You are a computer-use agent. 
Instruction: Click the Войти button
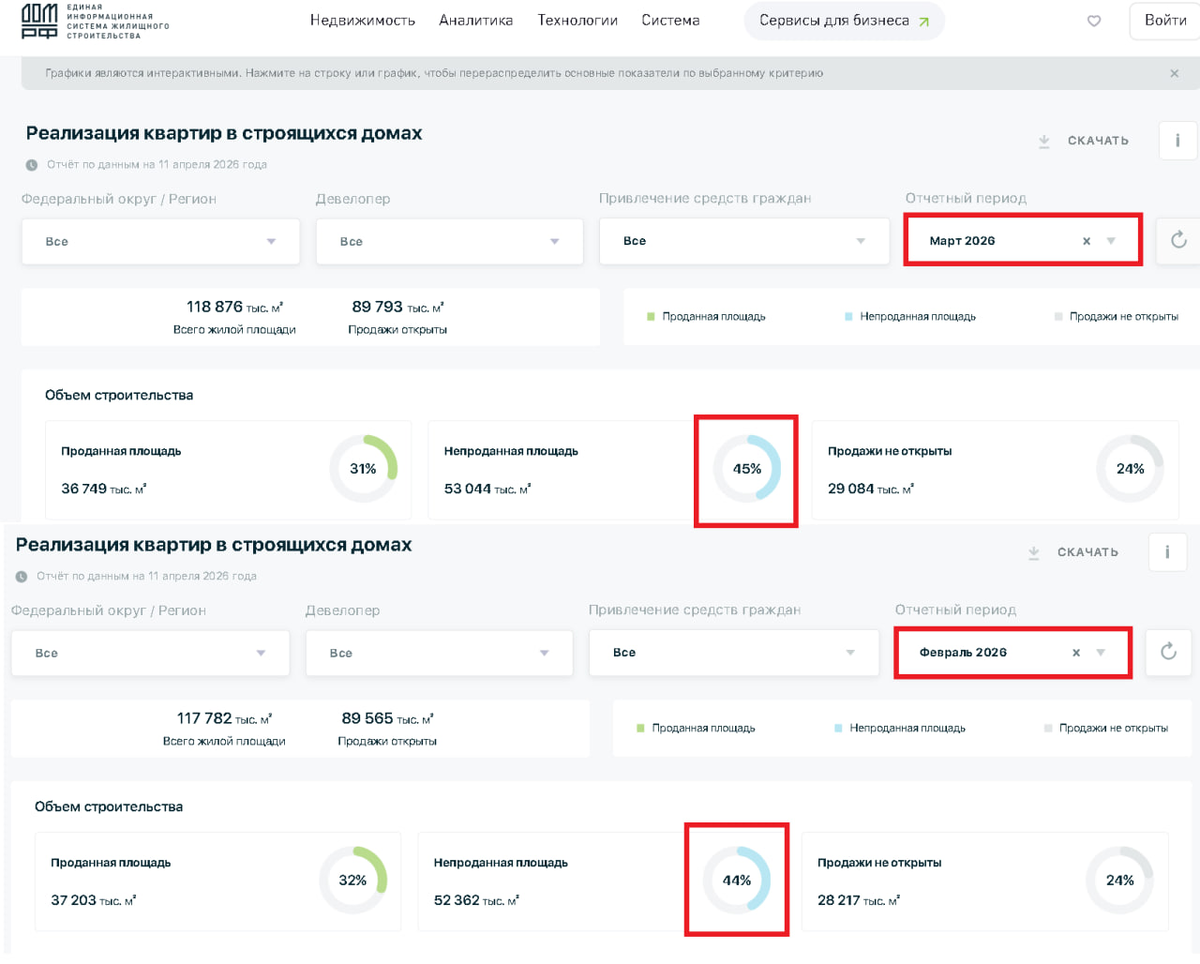click(1165, 21)
